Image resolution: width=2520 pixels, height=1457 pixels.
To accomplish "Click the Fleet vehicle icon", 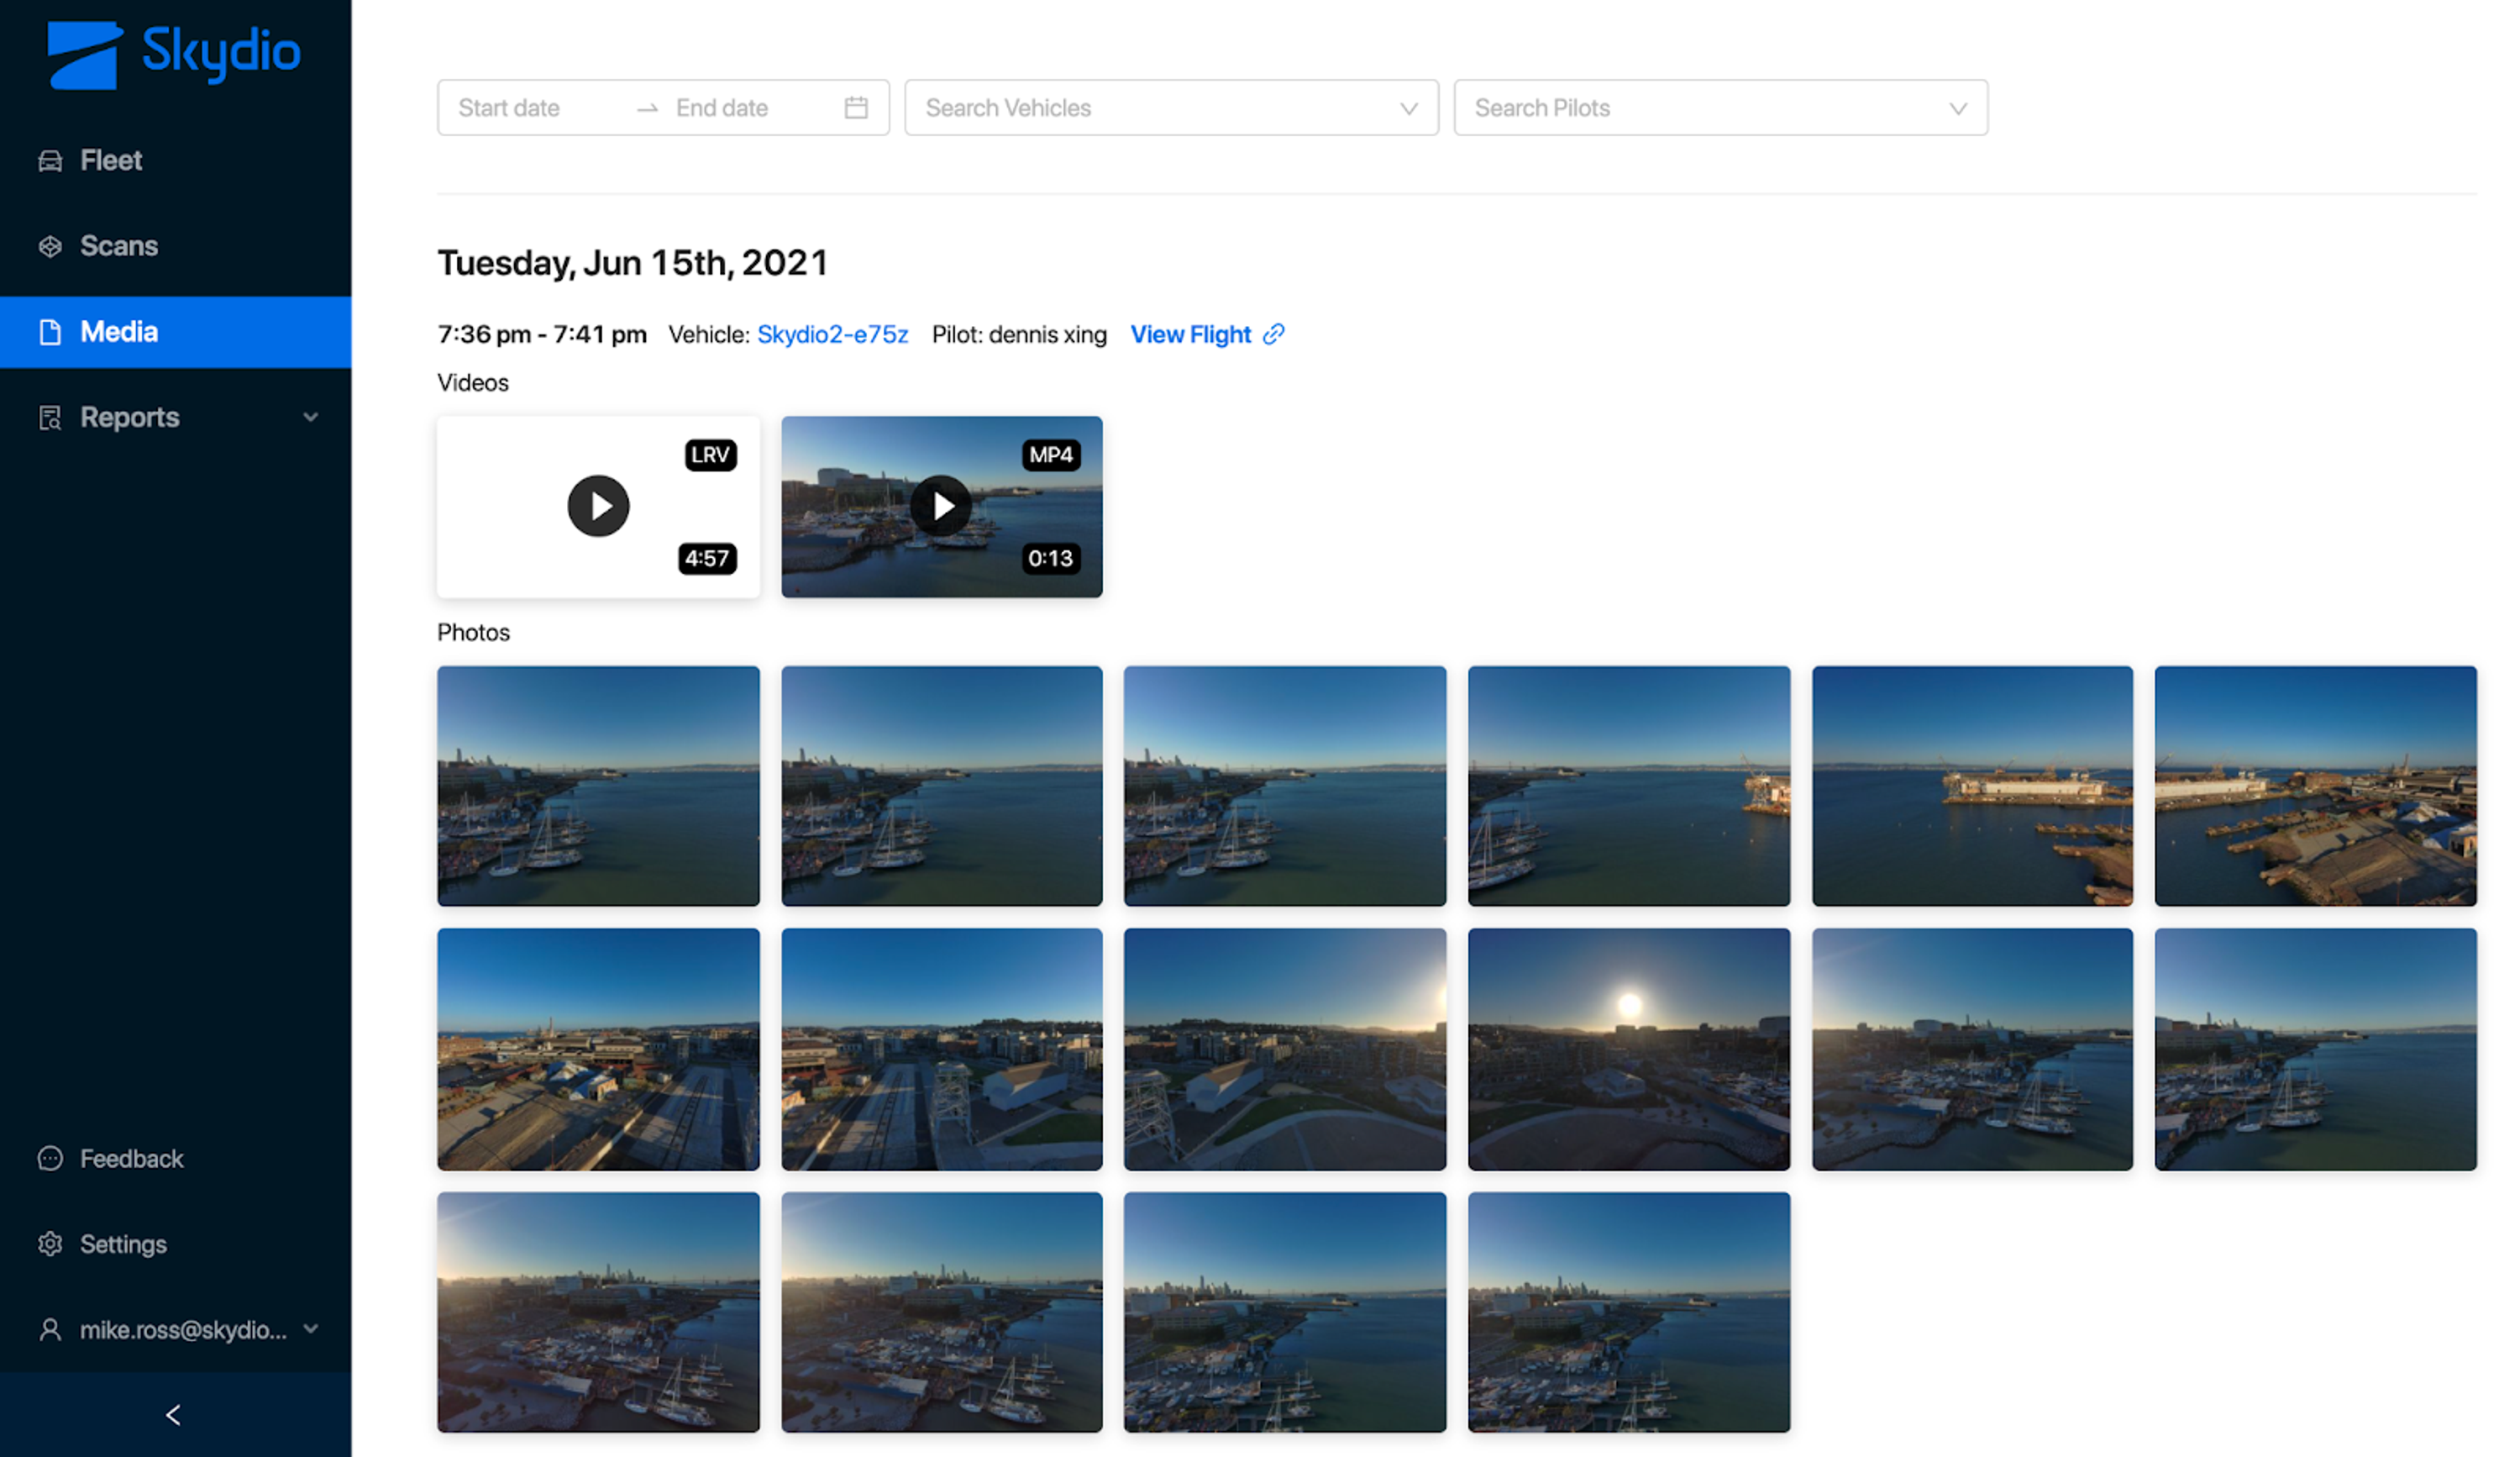I will click(x=50, y=161).
